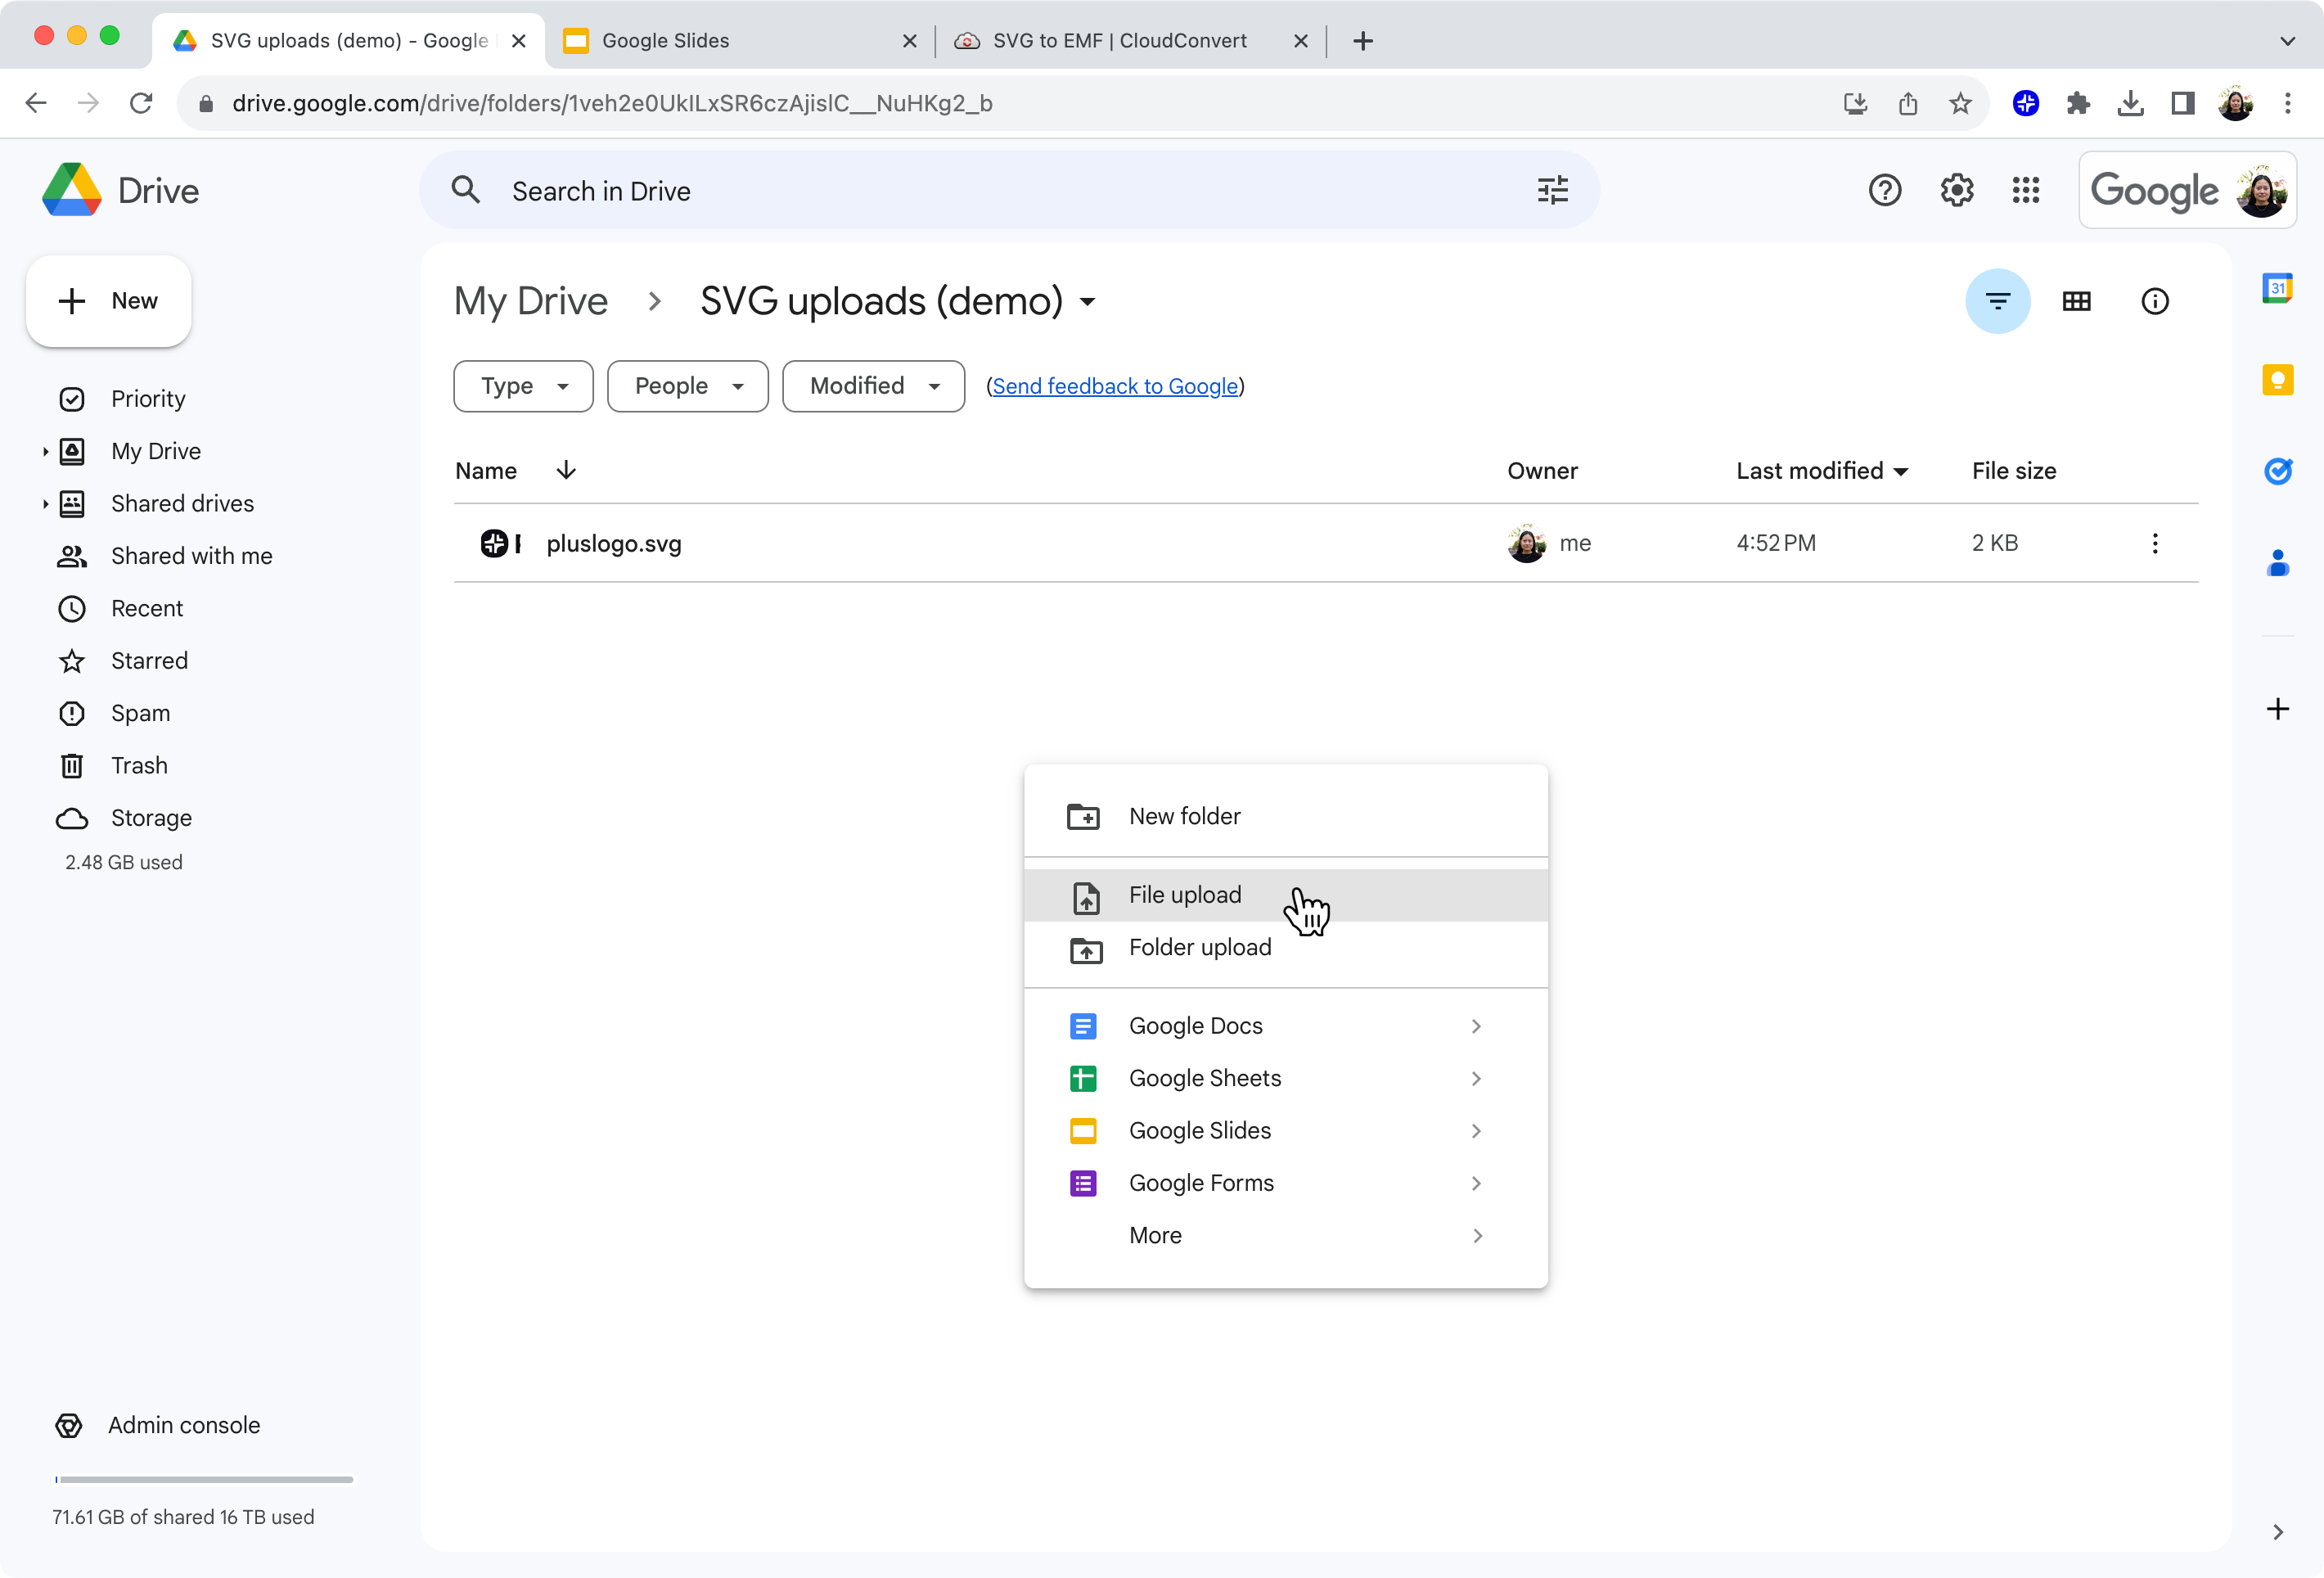Select Google Sheets in menu
2324x1578 pixels.
1286,1078
